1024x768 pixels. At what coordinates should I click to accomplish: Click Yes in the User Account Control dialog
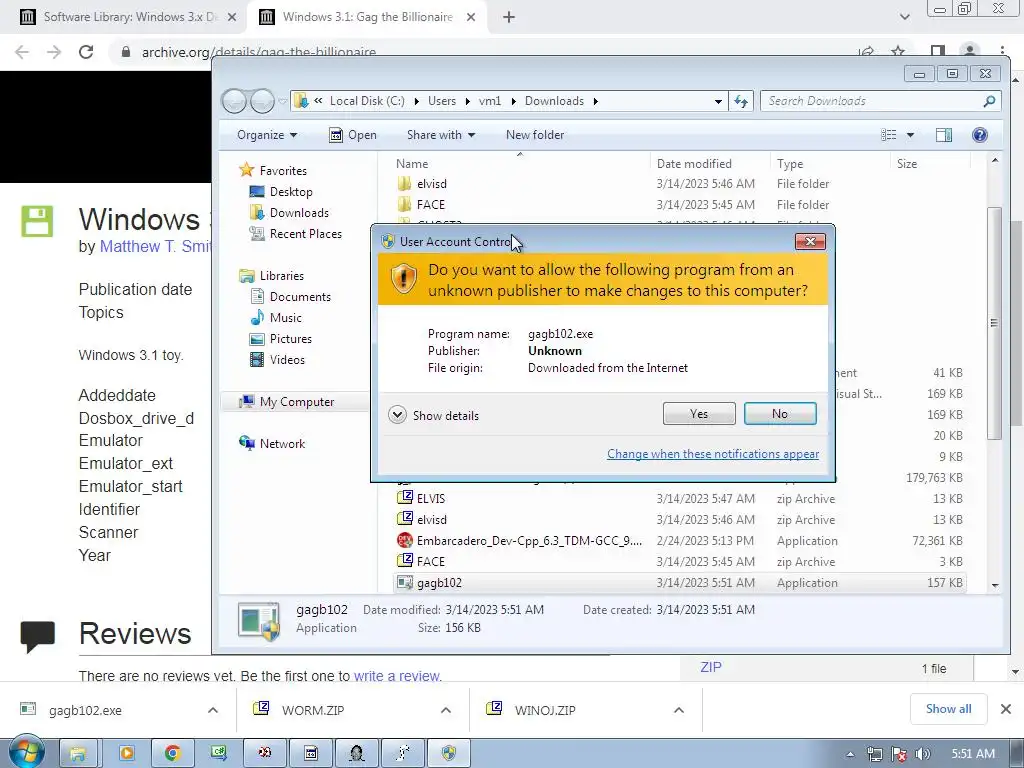tap(699, 413)
